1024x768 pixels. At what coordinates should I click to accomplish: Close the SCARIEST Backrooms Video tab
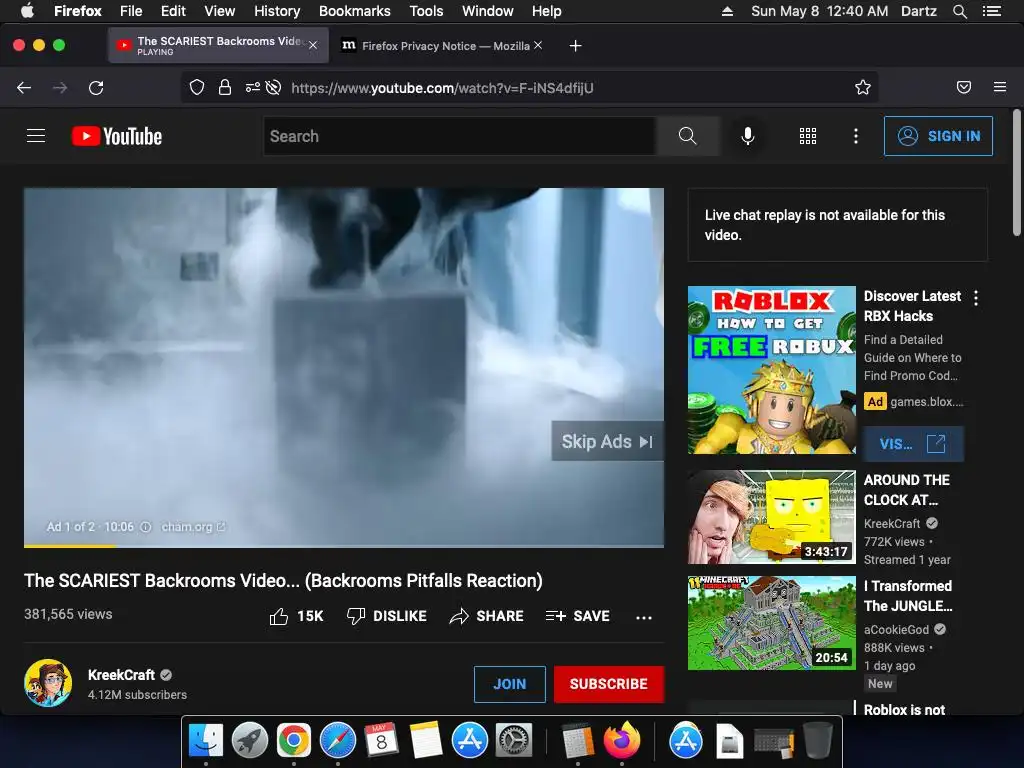click(x=313, y=45)
